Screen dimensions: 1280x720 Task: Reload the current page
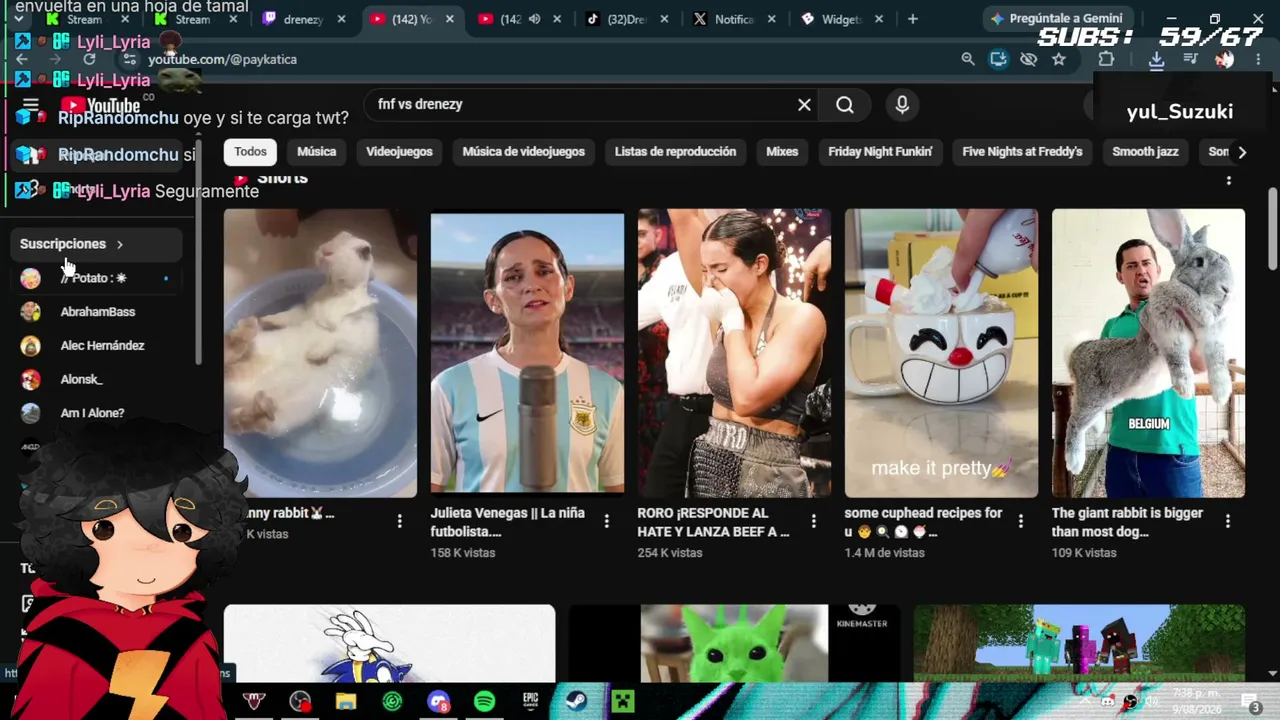pos(89,59)
